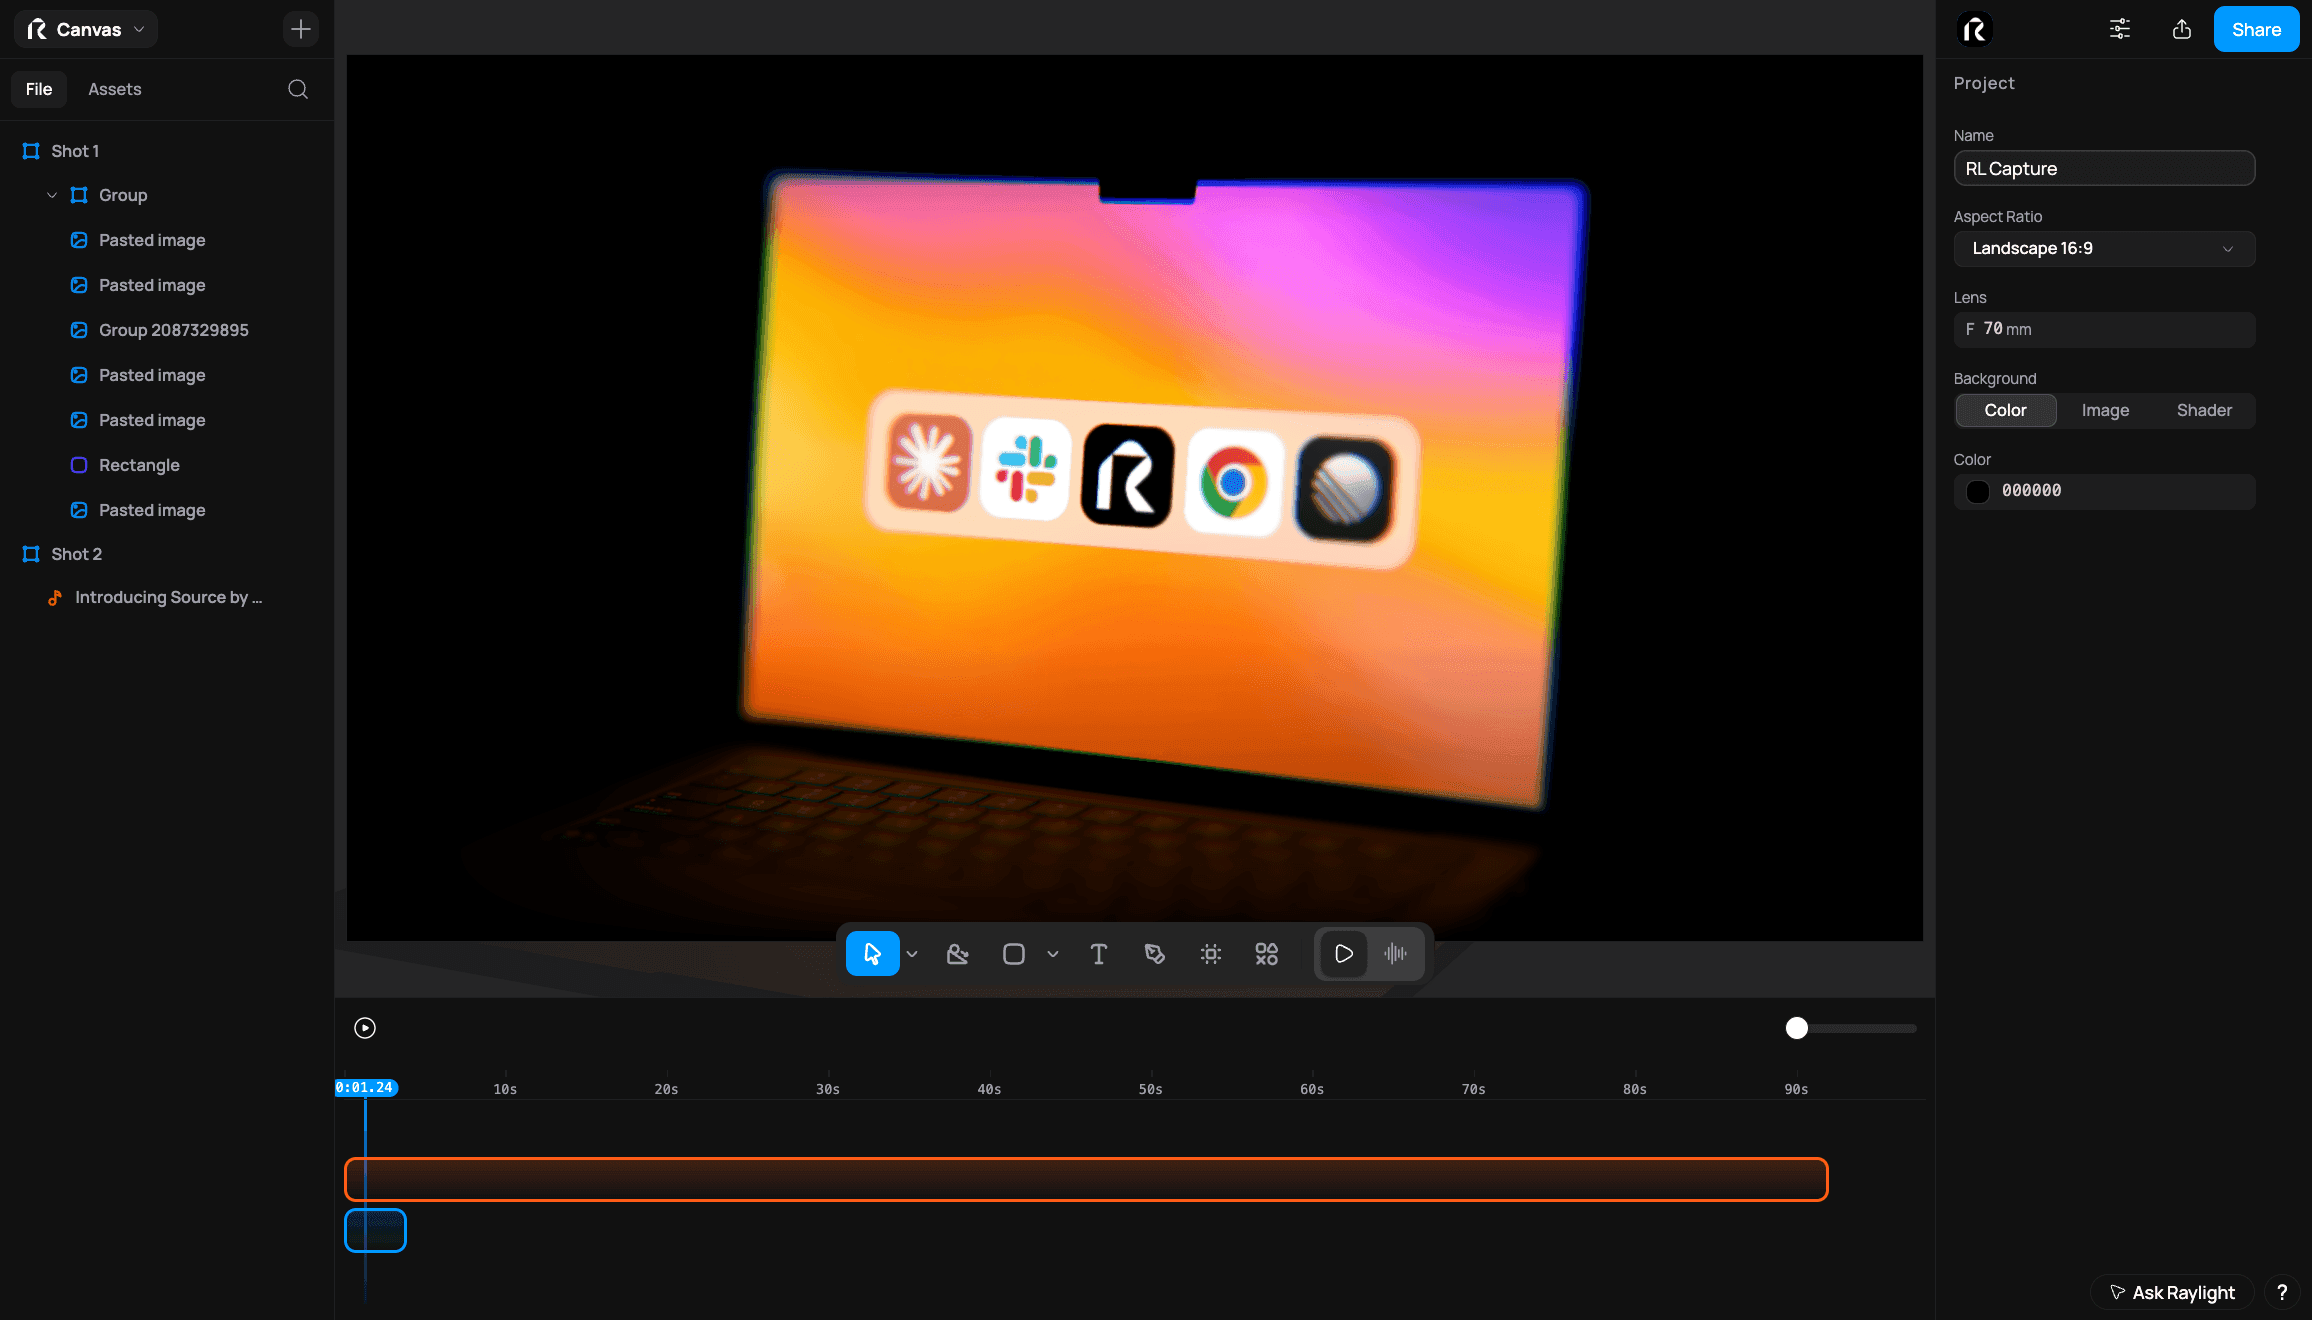This screenshot has height=1320, width=2312.
Task: Edit the 000000 hex color value
Action: click(x=2031, y=491)
